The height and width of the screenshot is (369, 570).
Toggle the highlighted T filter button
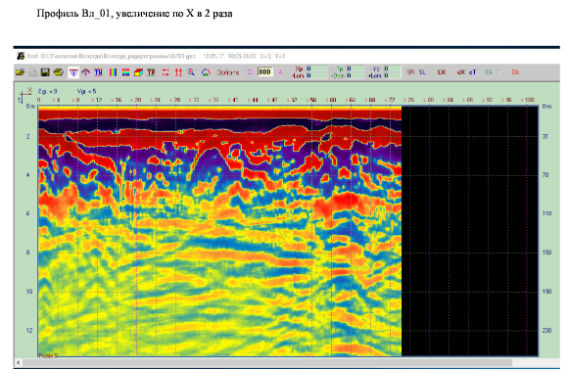tap(73, 72)
